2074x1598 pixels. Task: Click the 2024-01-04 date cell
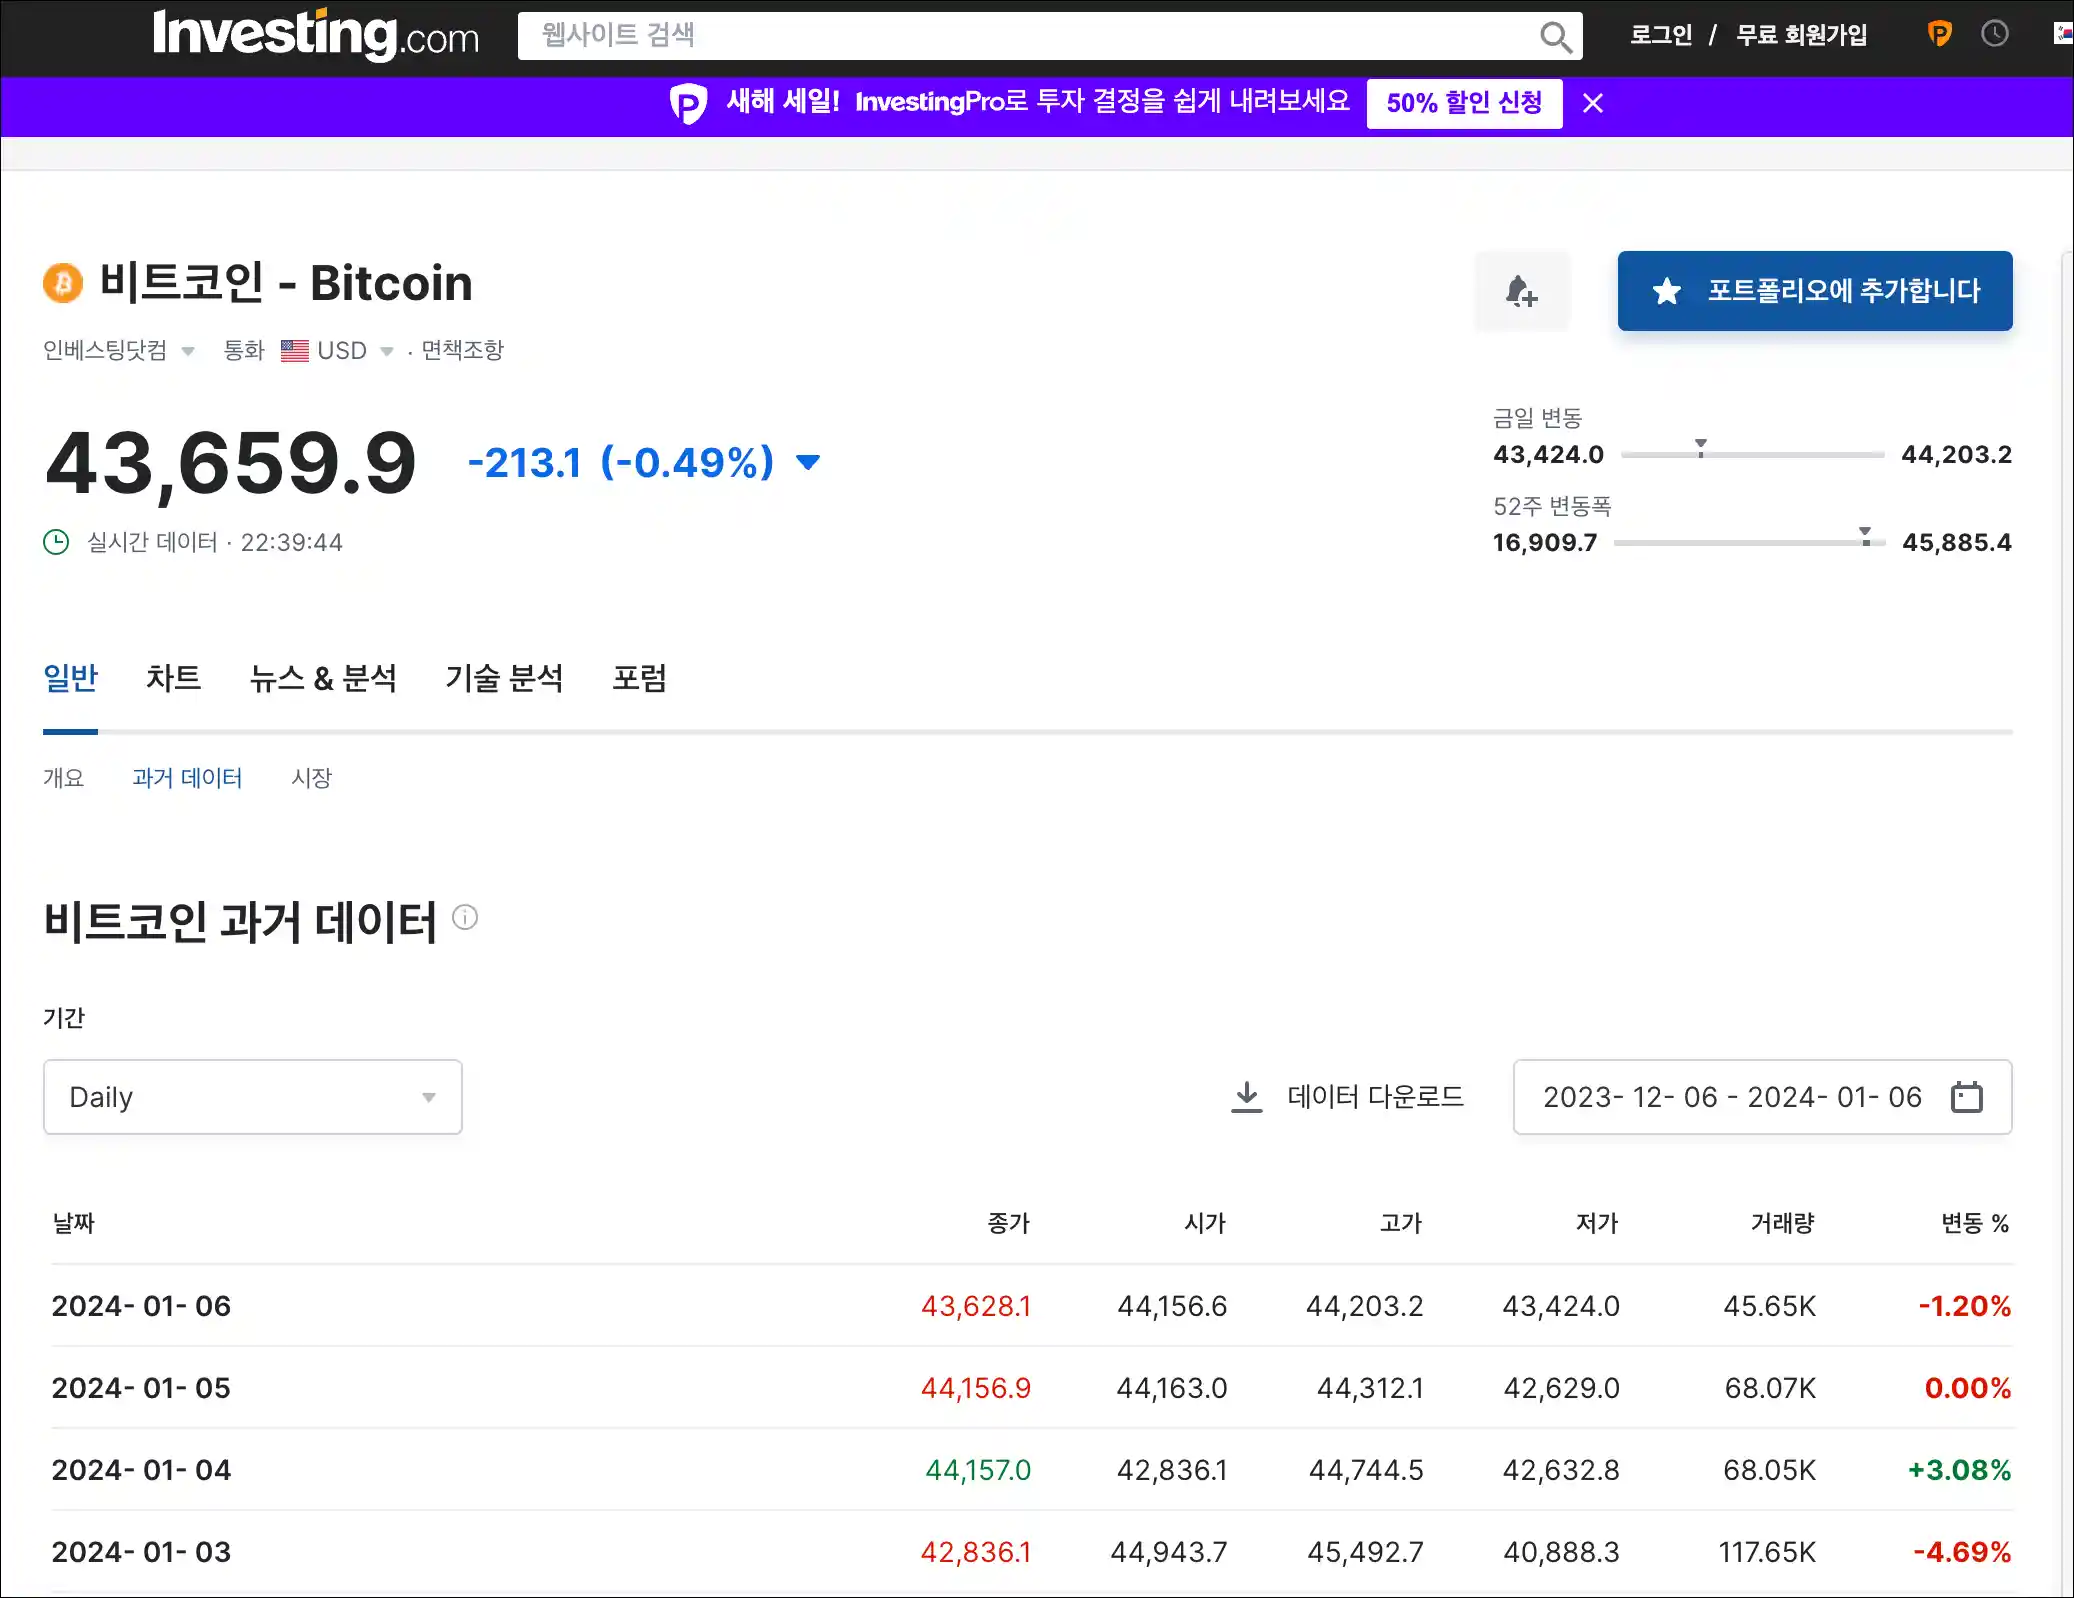141,1470
